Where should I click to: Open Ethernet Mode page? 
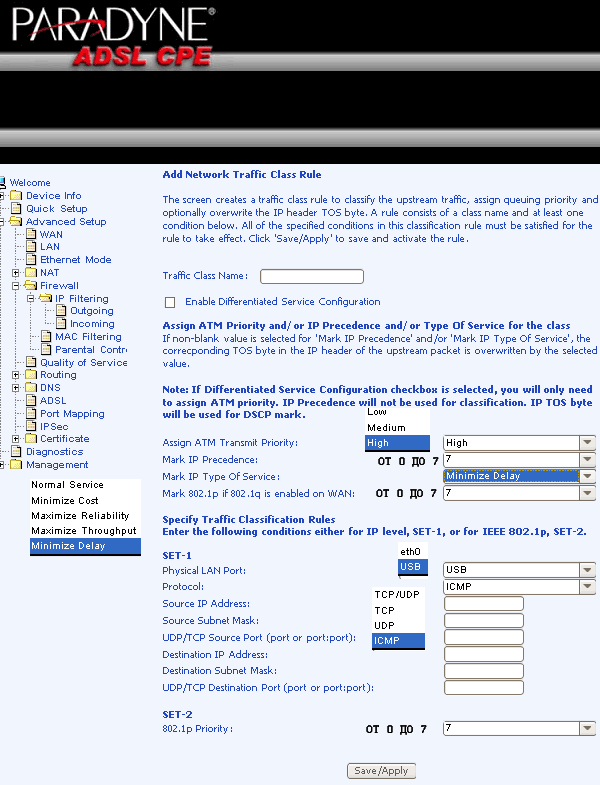coord(76,259)
